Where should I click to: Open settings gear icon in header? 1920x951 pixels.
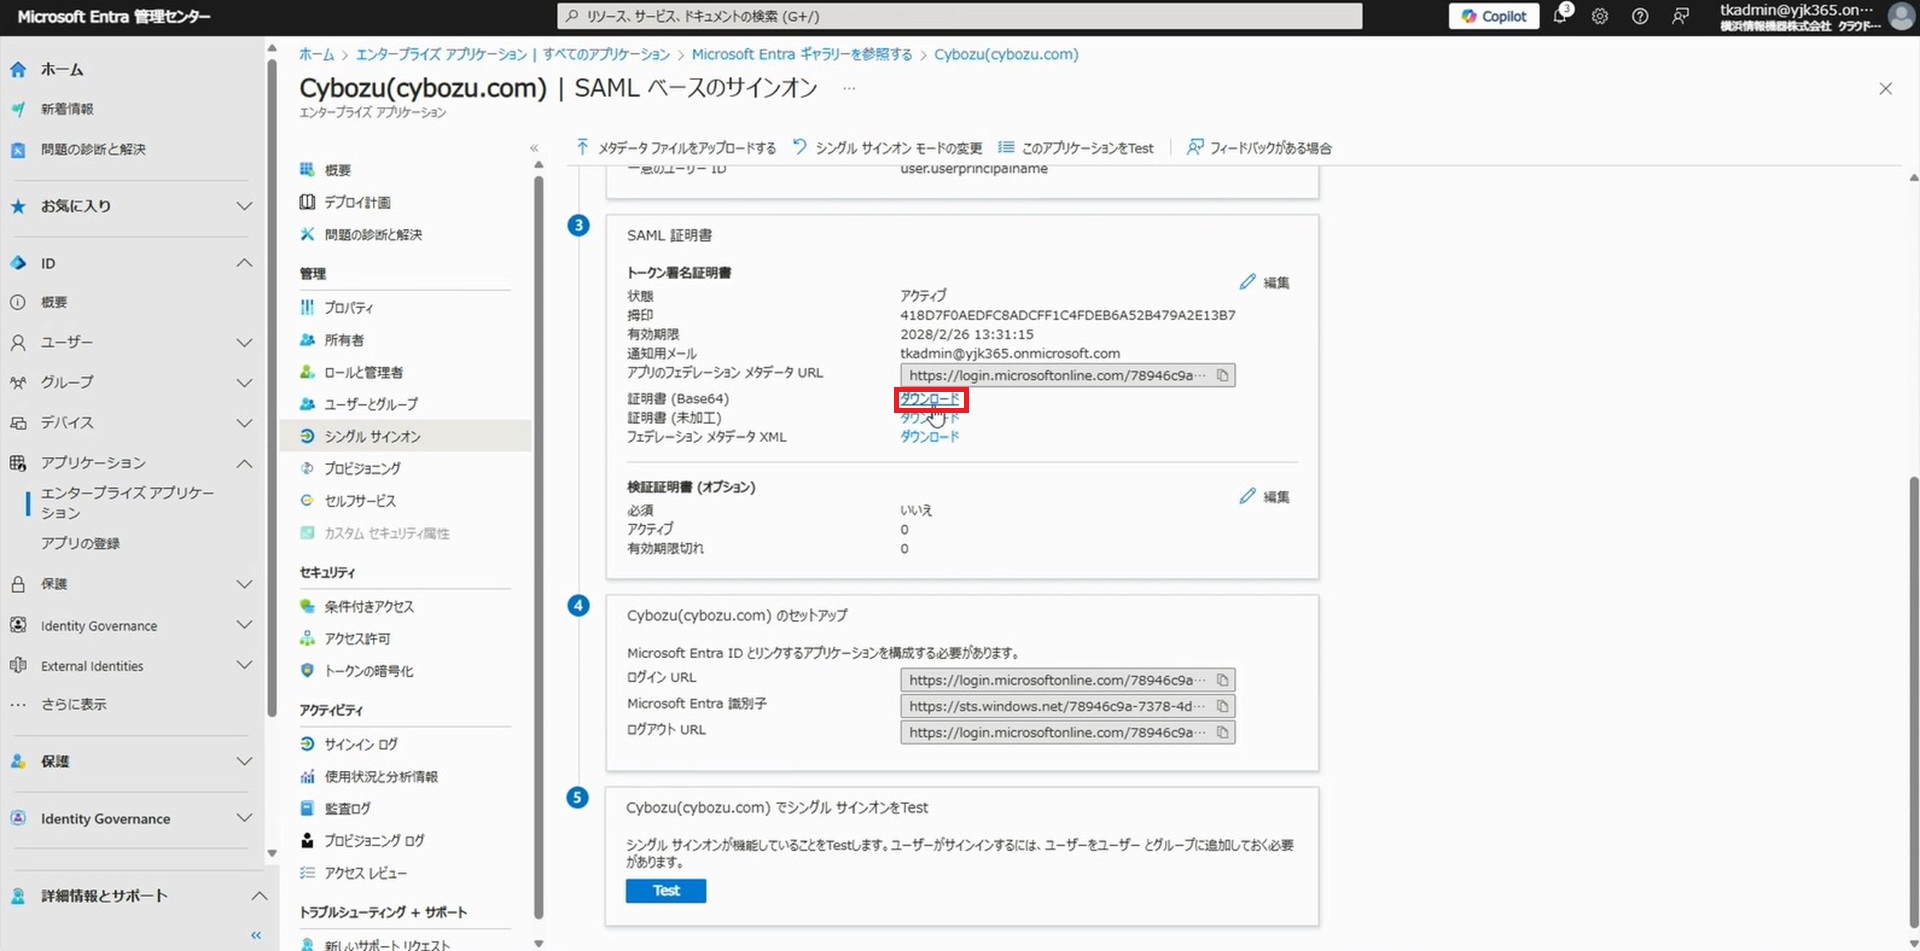pyautogui.click(x=1600, y=16)
